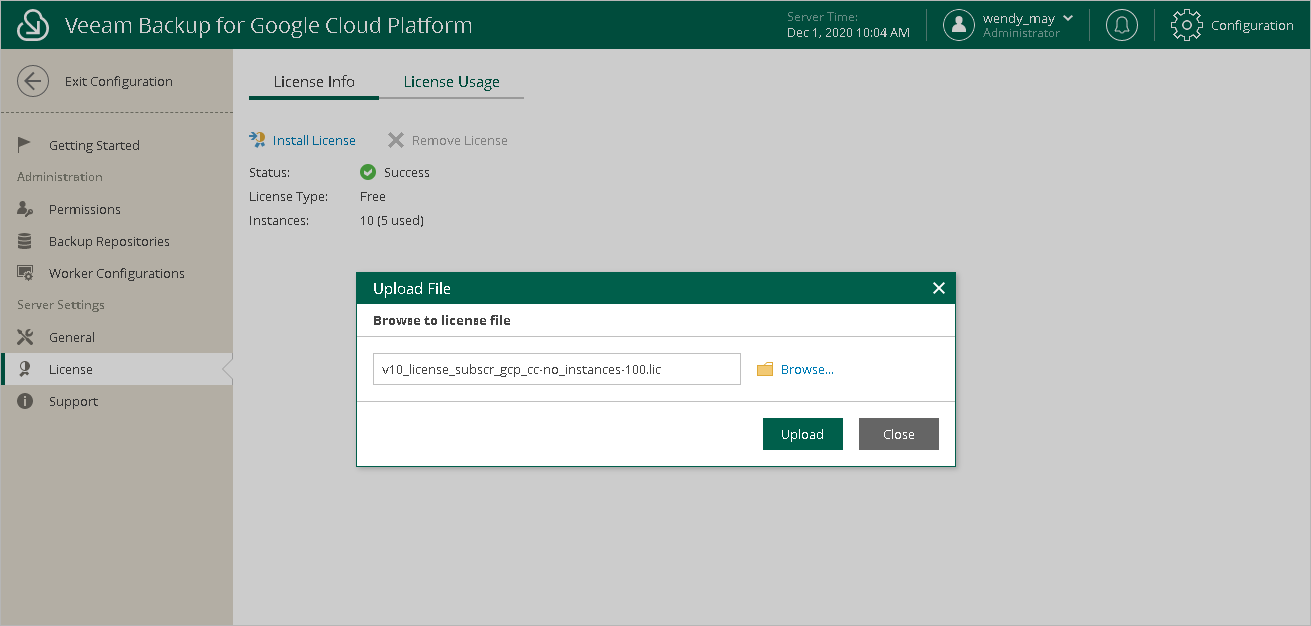Click the Upload button

[x=803, y=434]
